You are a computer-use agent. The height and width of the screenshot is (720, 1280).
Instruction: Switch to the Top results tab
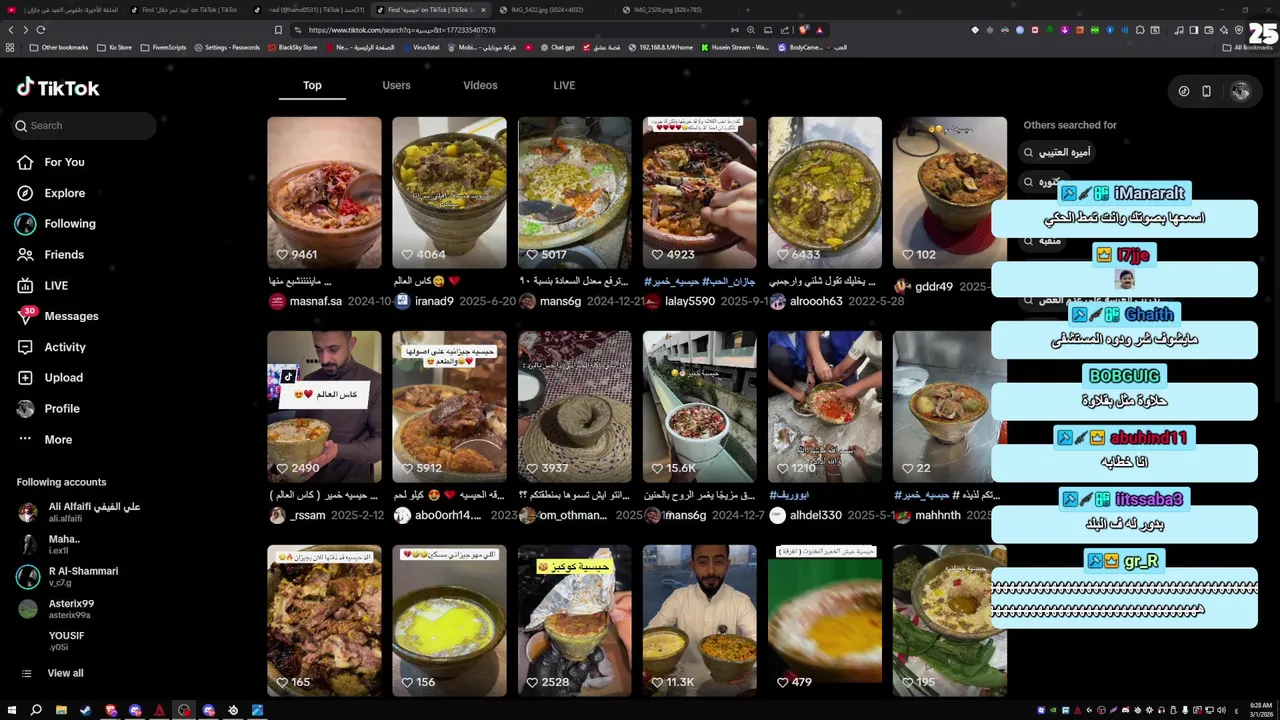coord(312,86)
